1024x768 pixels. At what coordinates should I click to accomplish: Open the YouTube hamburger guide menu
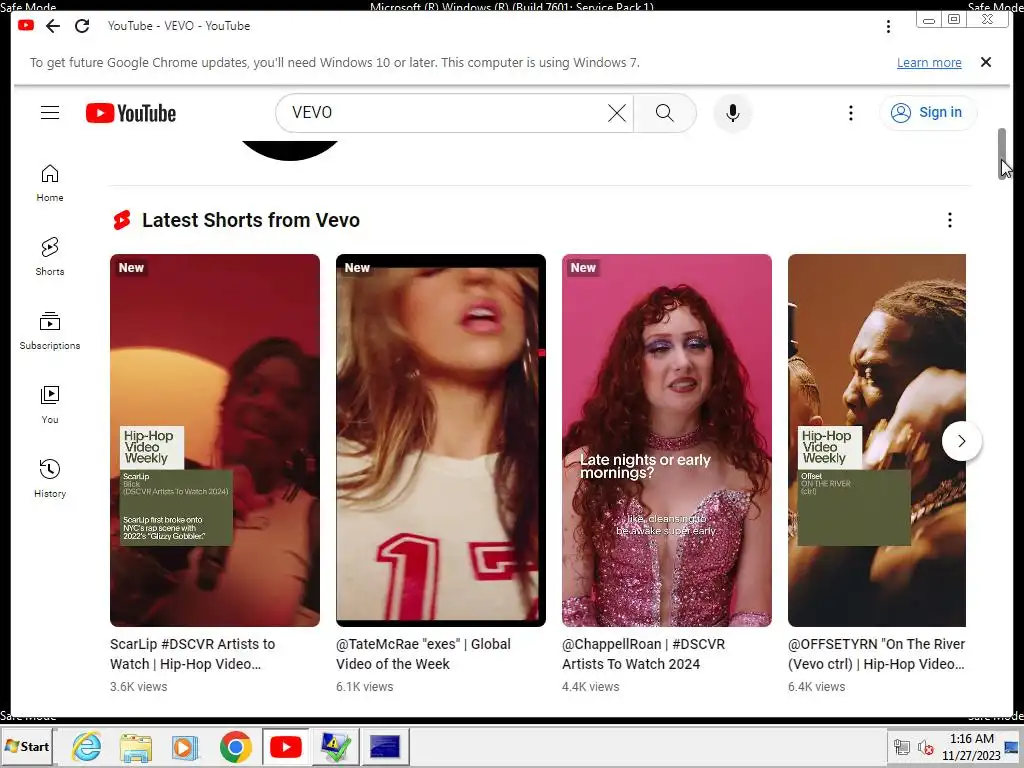coord(50,113)
